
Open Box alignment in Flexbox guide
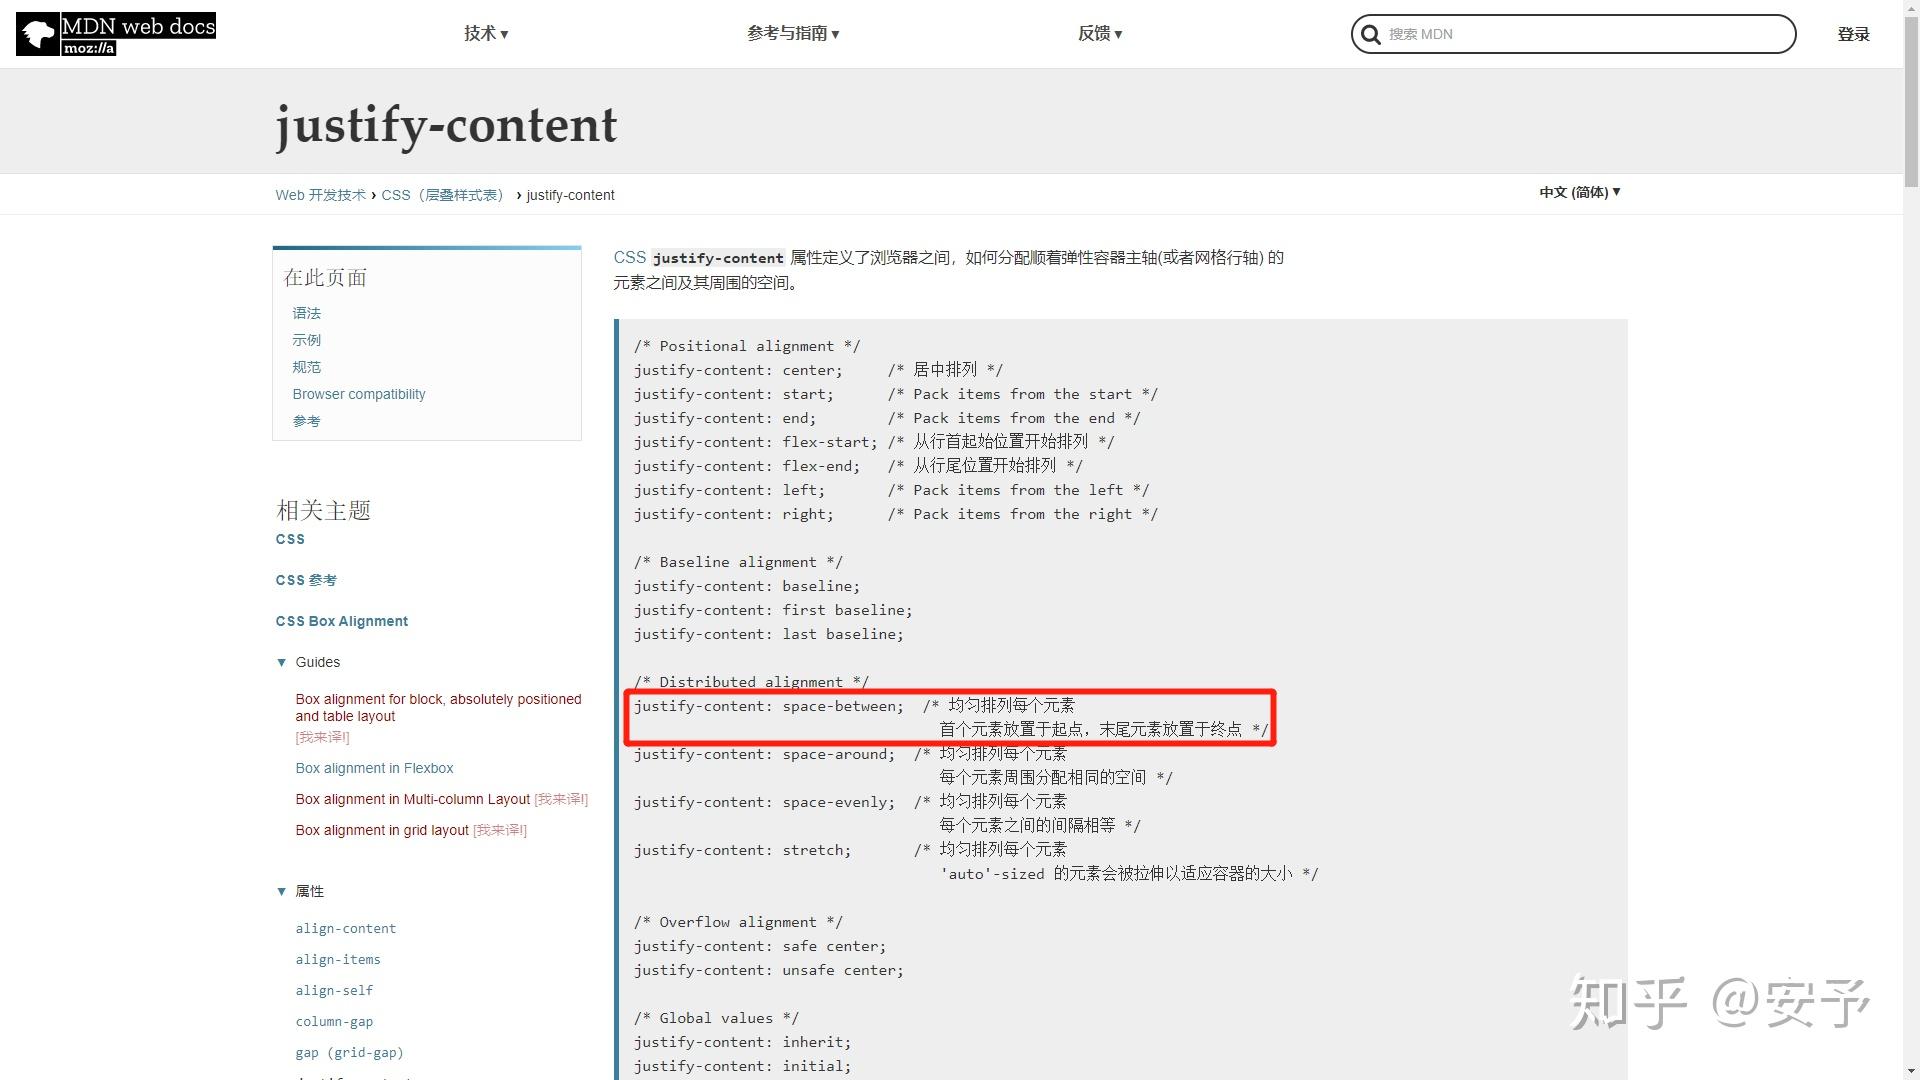374,768
